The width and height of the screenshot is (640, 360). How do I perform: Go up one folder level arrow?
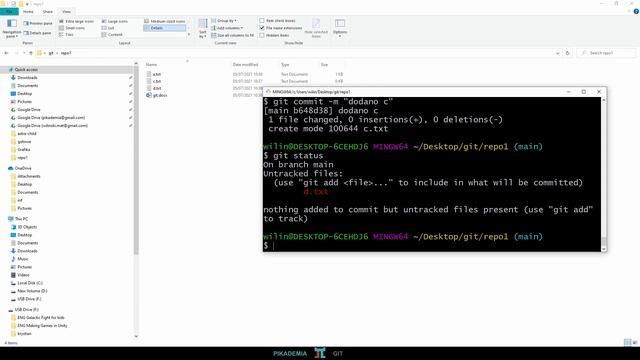click(x=31, y=53)
